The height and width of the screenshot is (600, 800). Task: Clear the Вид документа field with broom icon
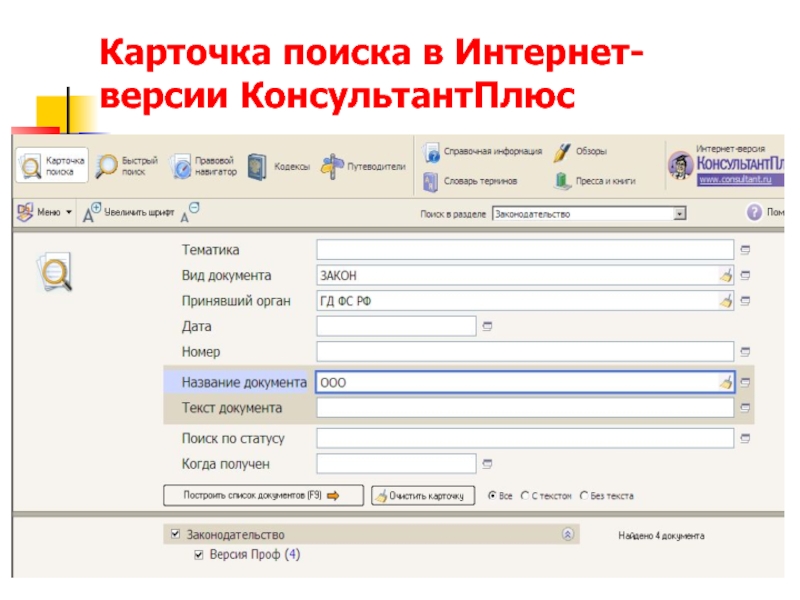click(726, 276)
